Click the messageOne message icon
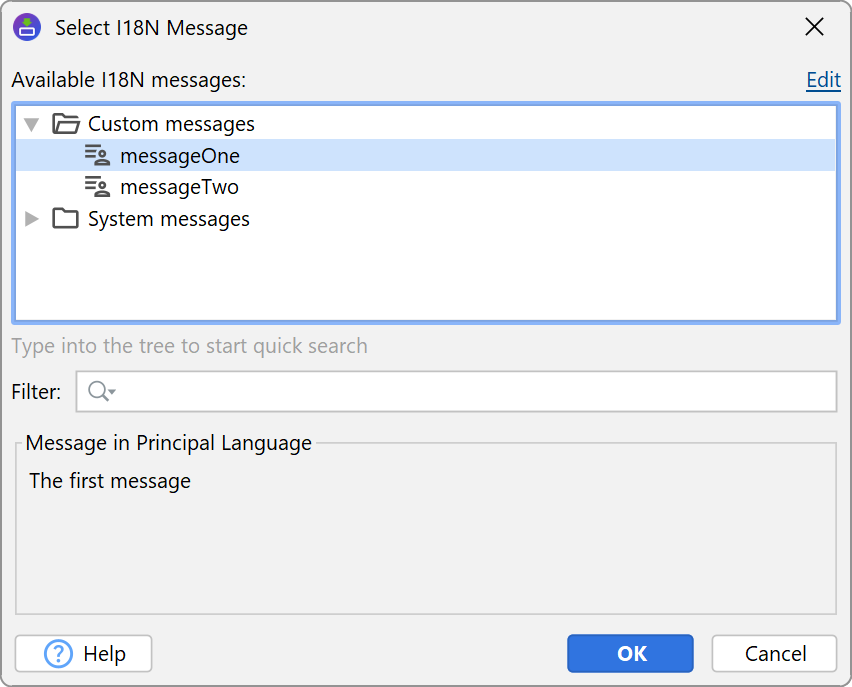 [97, 156]
